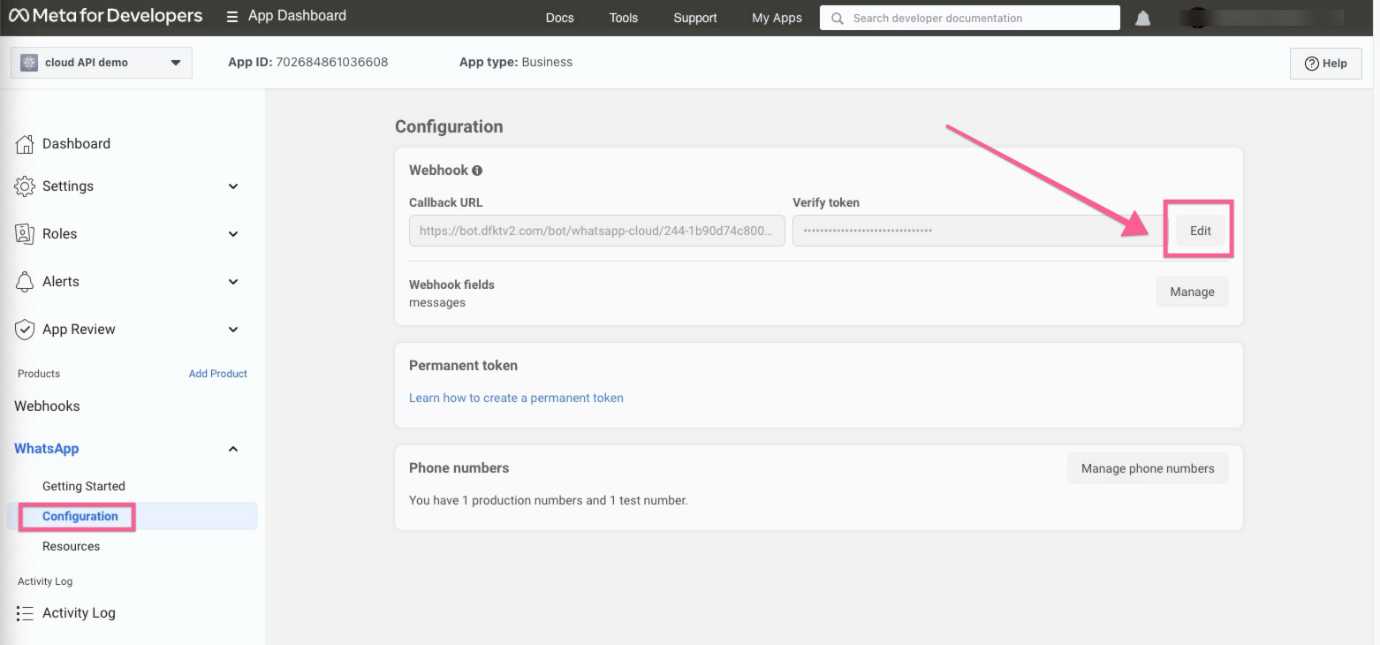This screenshot has height=645, width=1380.
Task: Click Manage phone numbers button
Action: coord(1148,468)
